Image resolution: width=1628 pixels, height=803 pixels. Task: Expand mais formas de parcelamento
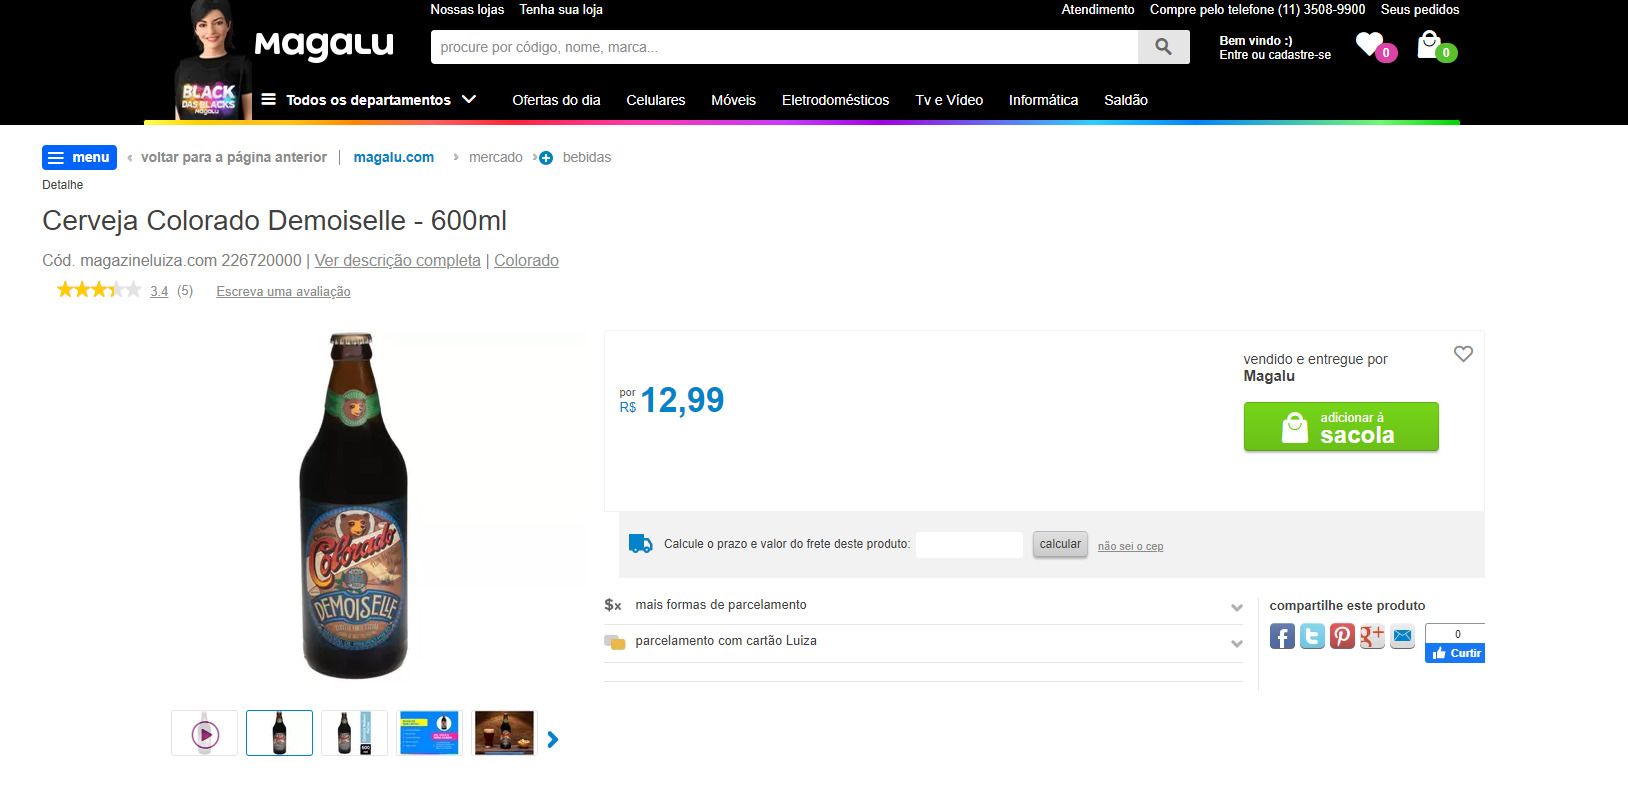coord(923,605)
